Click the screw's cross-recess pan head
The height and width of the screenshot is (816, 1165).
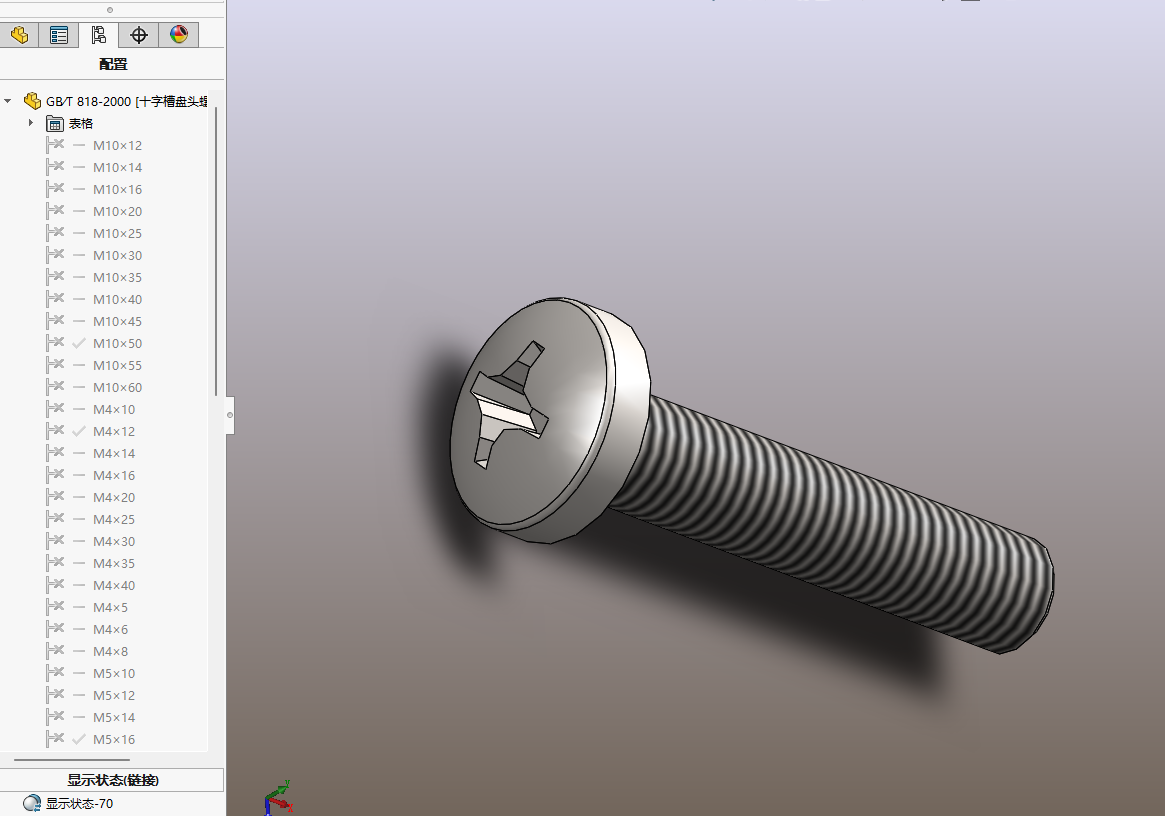pos(550,421)
